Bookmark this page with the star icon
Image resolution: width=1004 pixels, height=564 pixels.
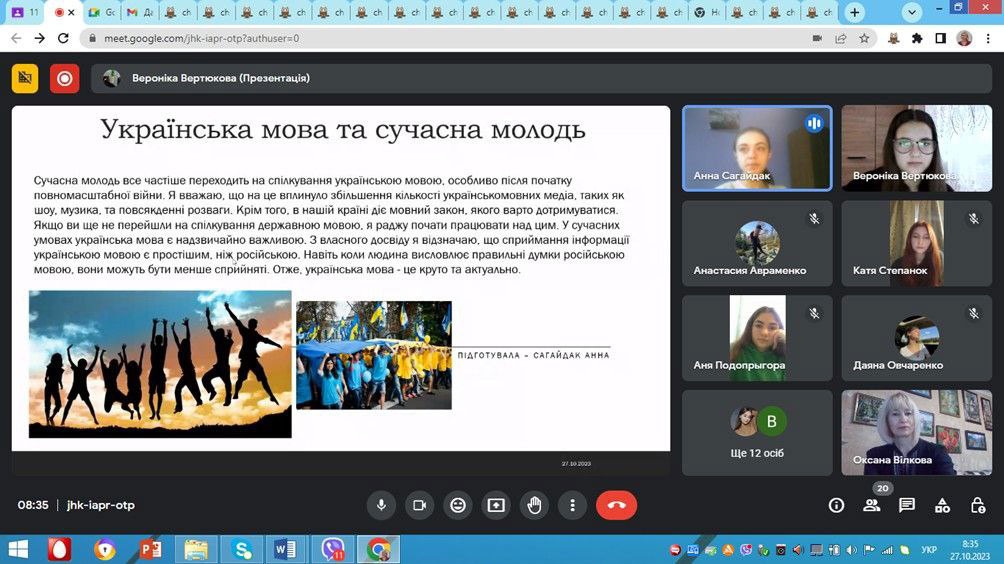(864, 38)
